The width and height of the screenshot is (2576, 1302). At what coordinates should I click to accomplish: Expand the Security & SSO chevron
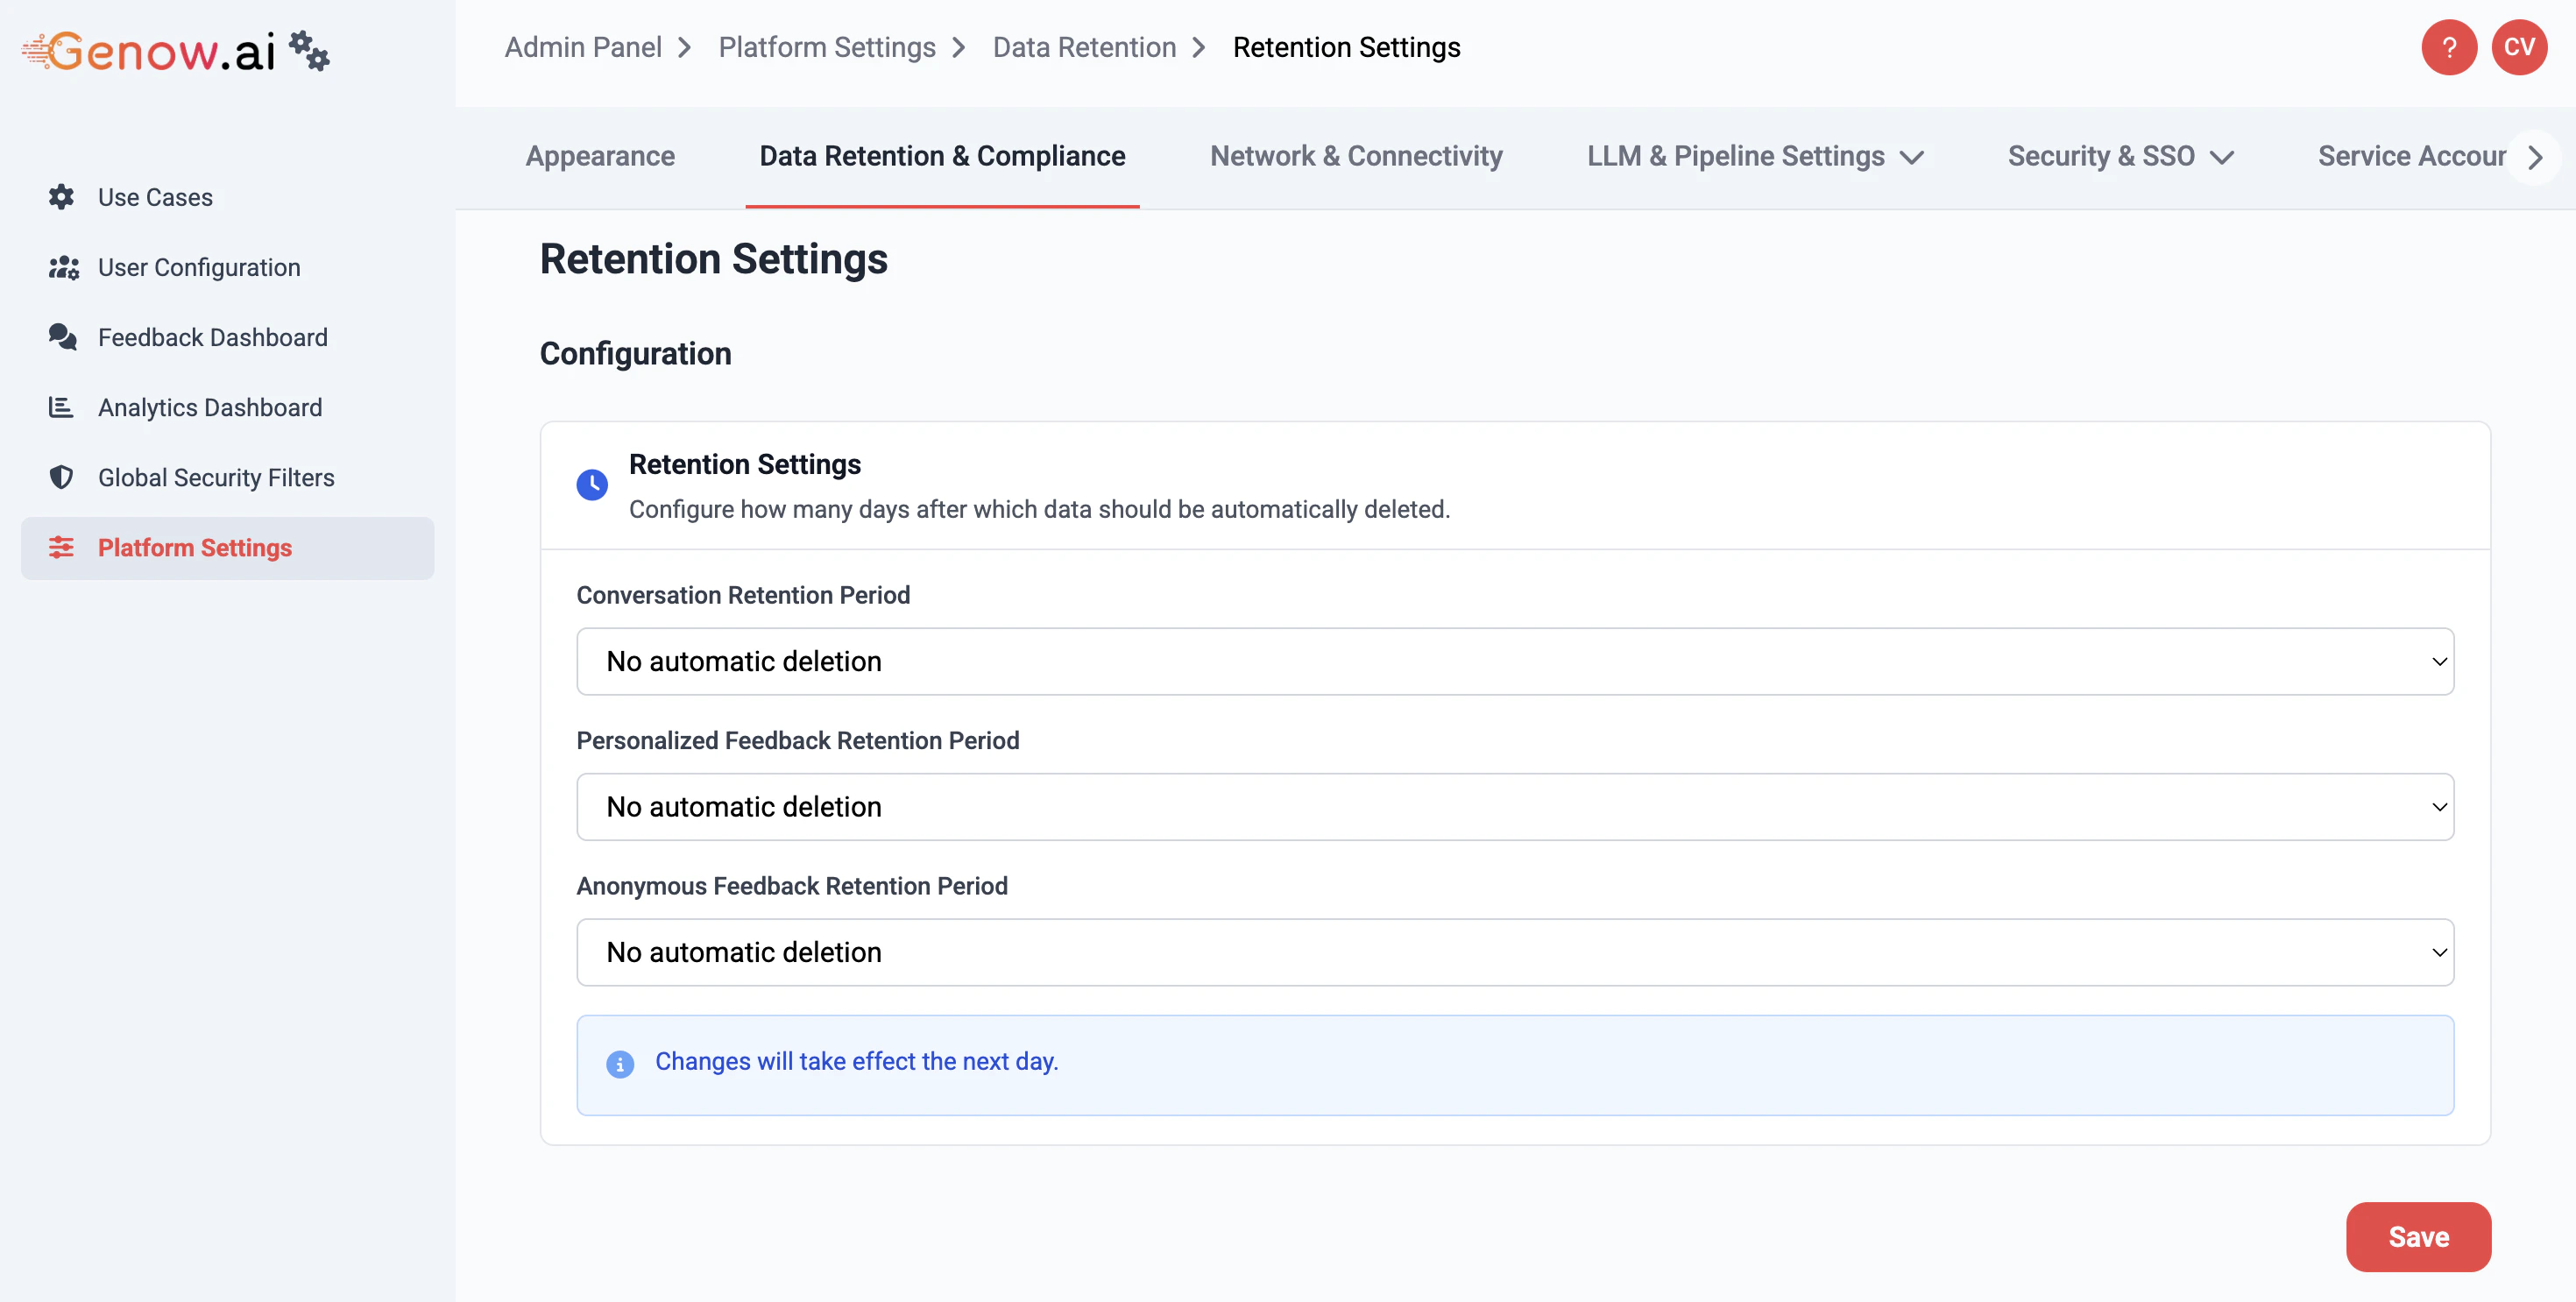pos(2222,158)
